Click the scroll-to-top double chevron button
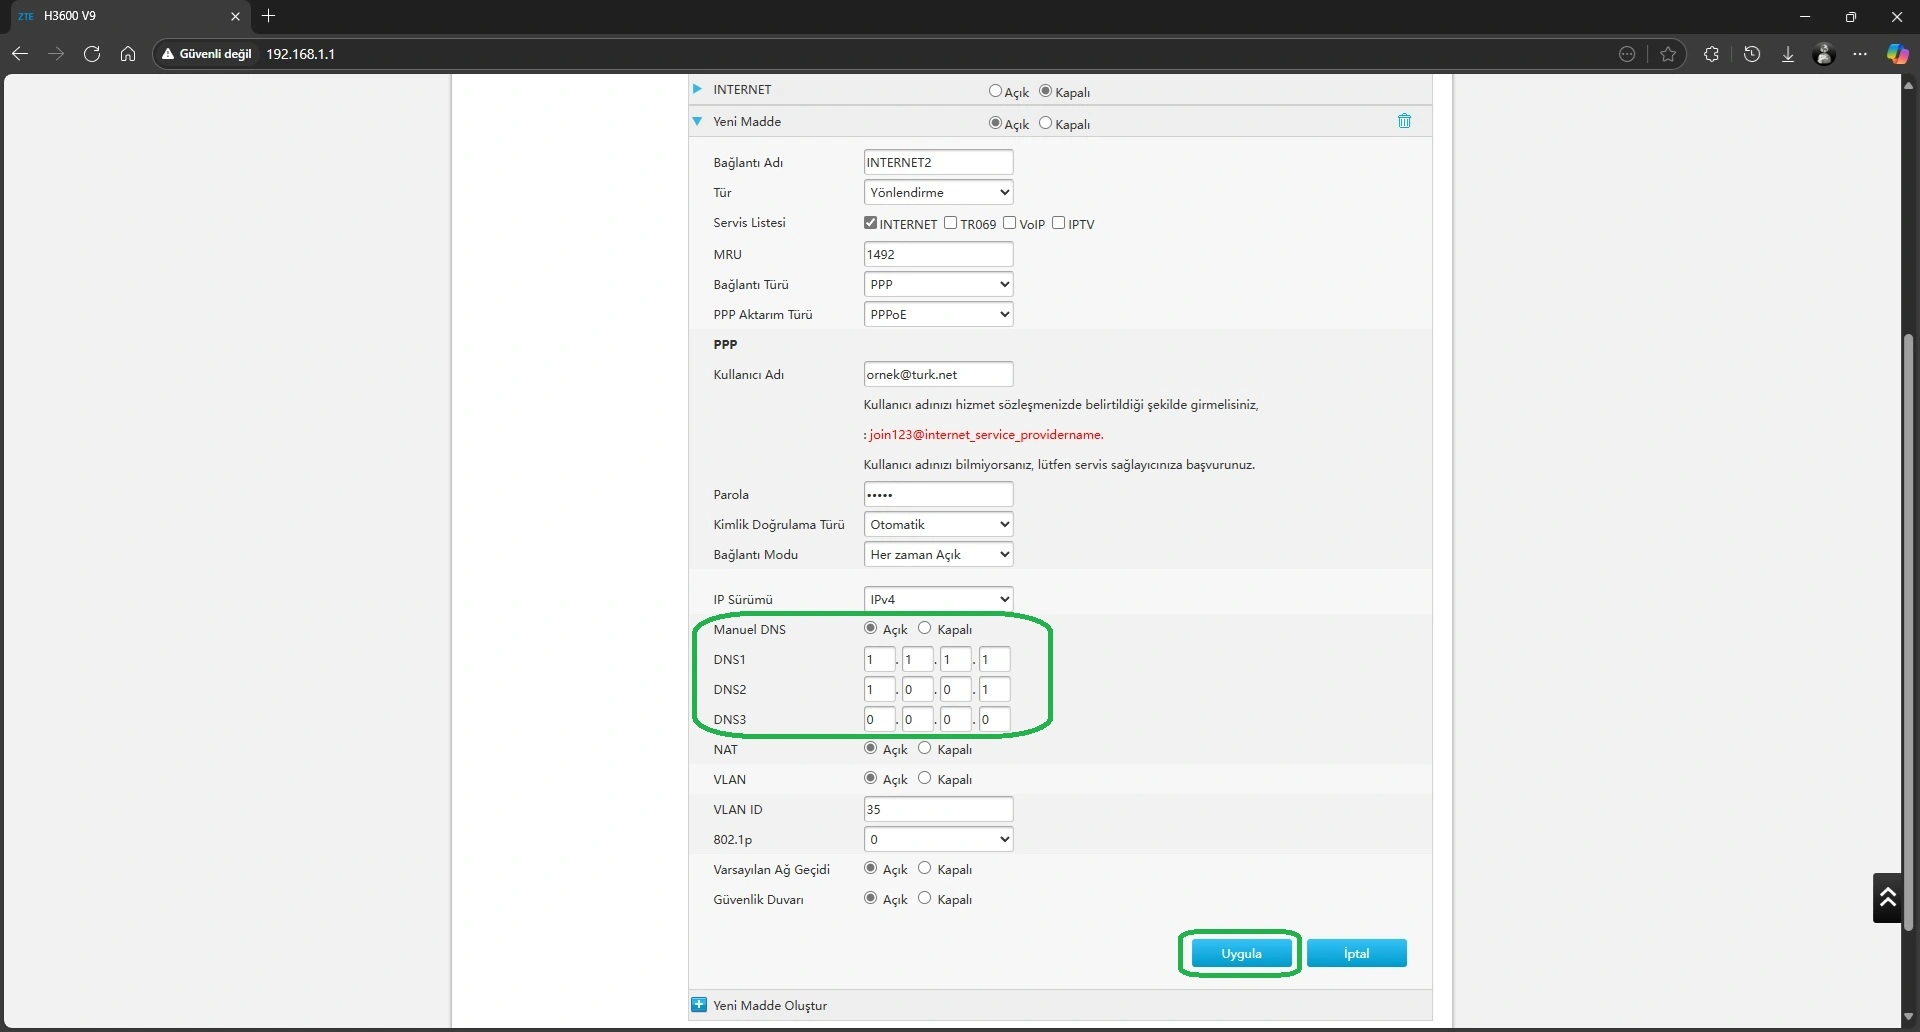Image resolution: width=1920 pixels, height=1032 pixels. 1887,897
